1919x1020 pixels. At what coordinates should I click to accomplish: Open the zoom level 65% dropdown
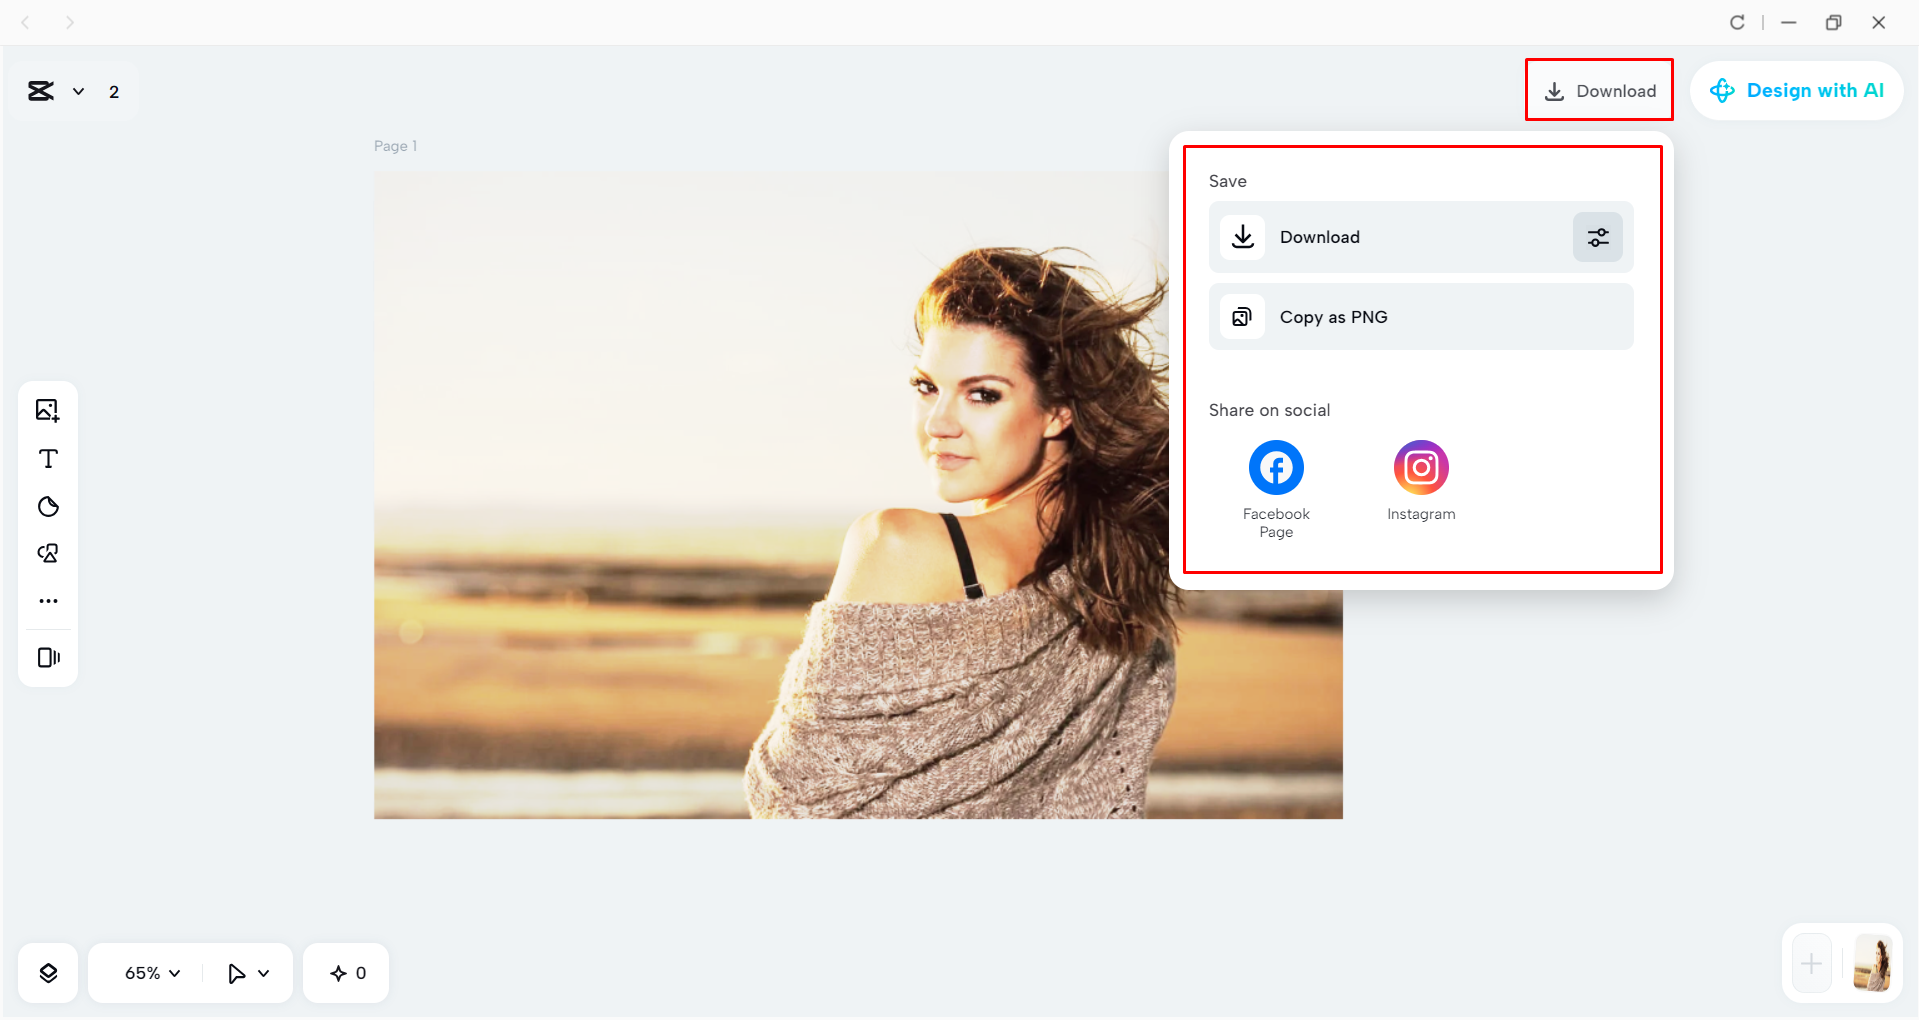148,971
